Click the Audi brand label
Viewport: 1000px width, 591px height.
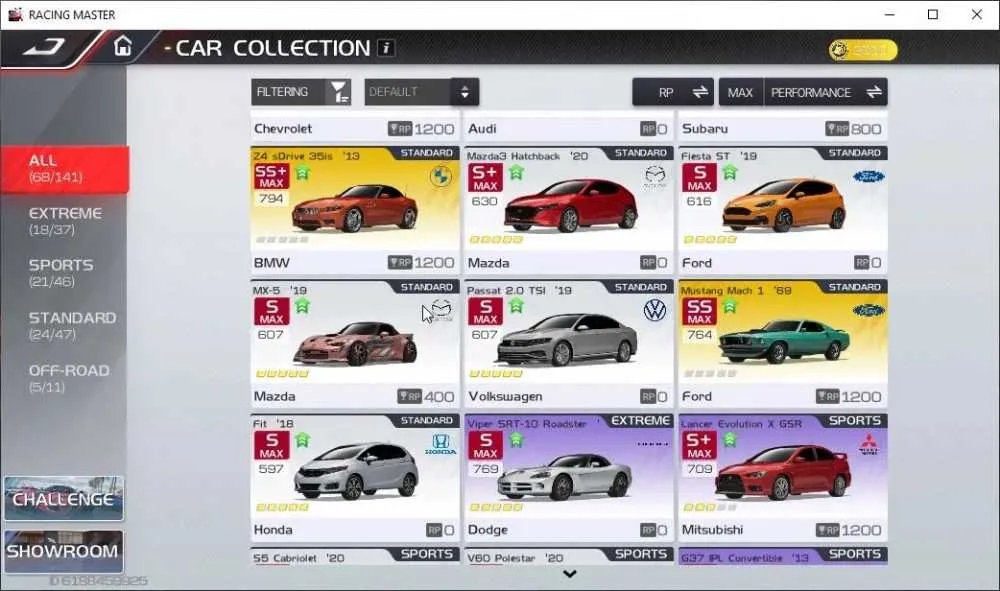click(482, 128)
